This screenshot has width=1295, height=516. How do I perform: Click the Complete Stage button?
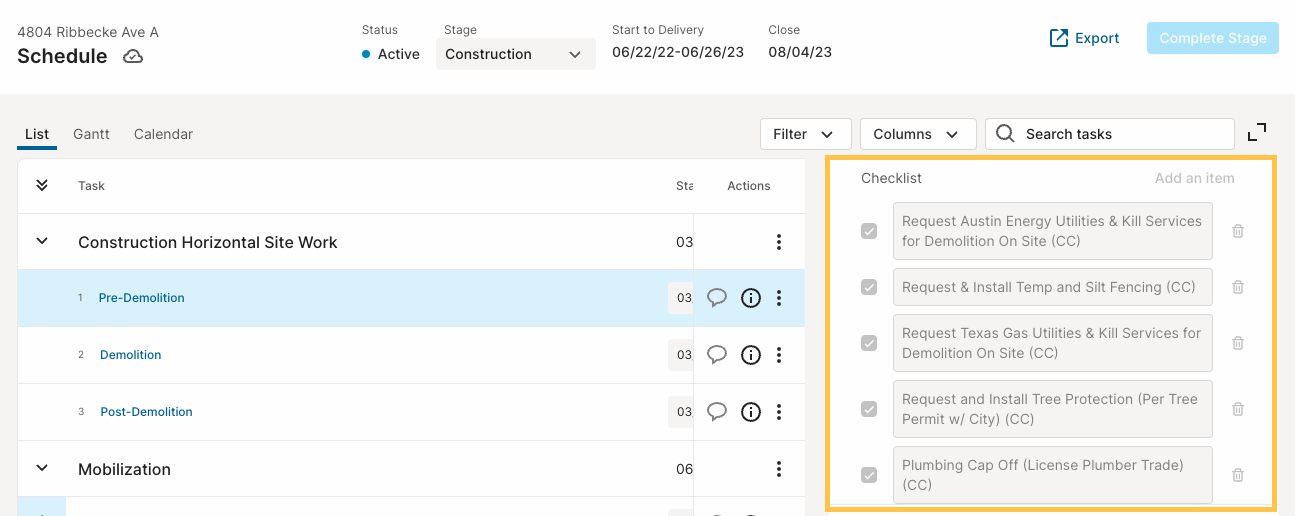click(1213, 38)
